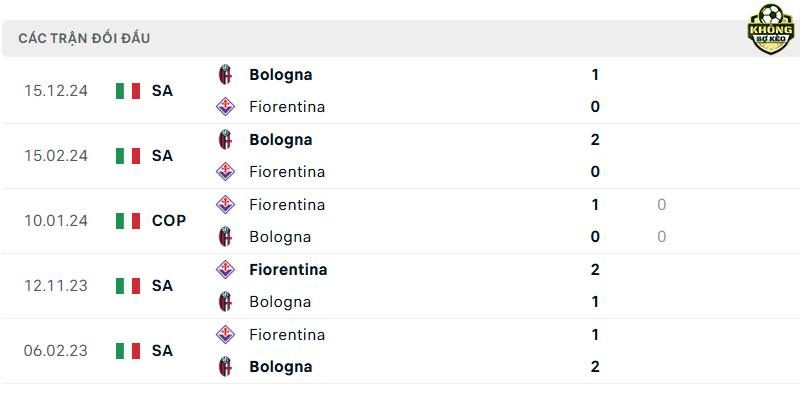Click Italy flag beside 15.02.24 date
This screenshot has height=400, width=800.
pos(128,156)
